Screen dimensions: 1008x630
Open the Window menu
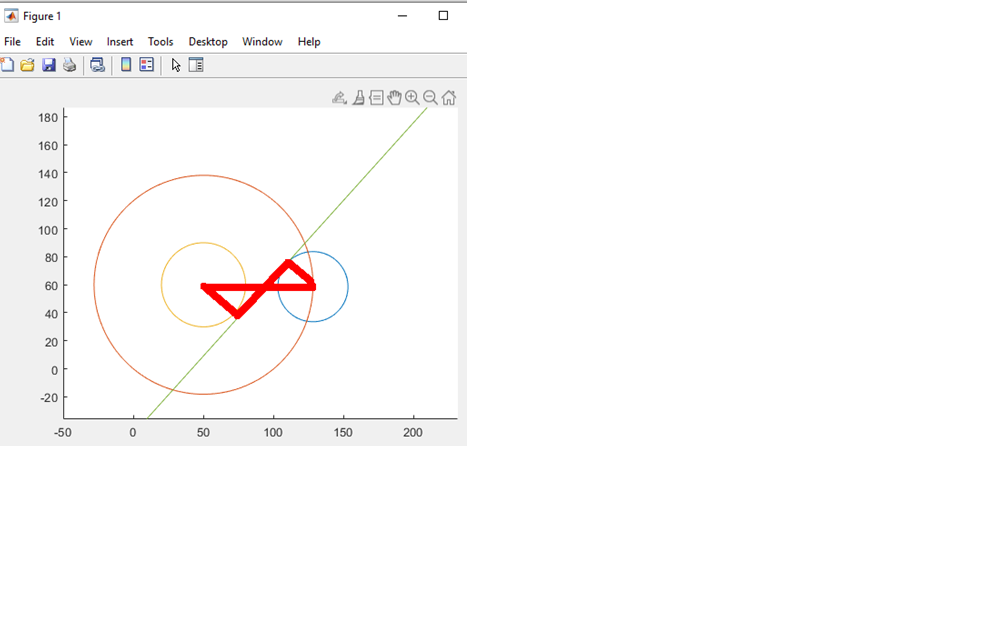(262, 42)
